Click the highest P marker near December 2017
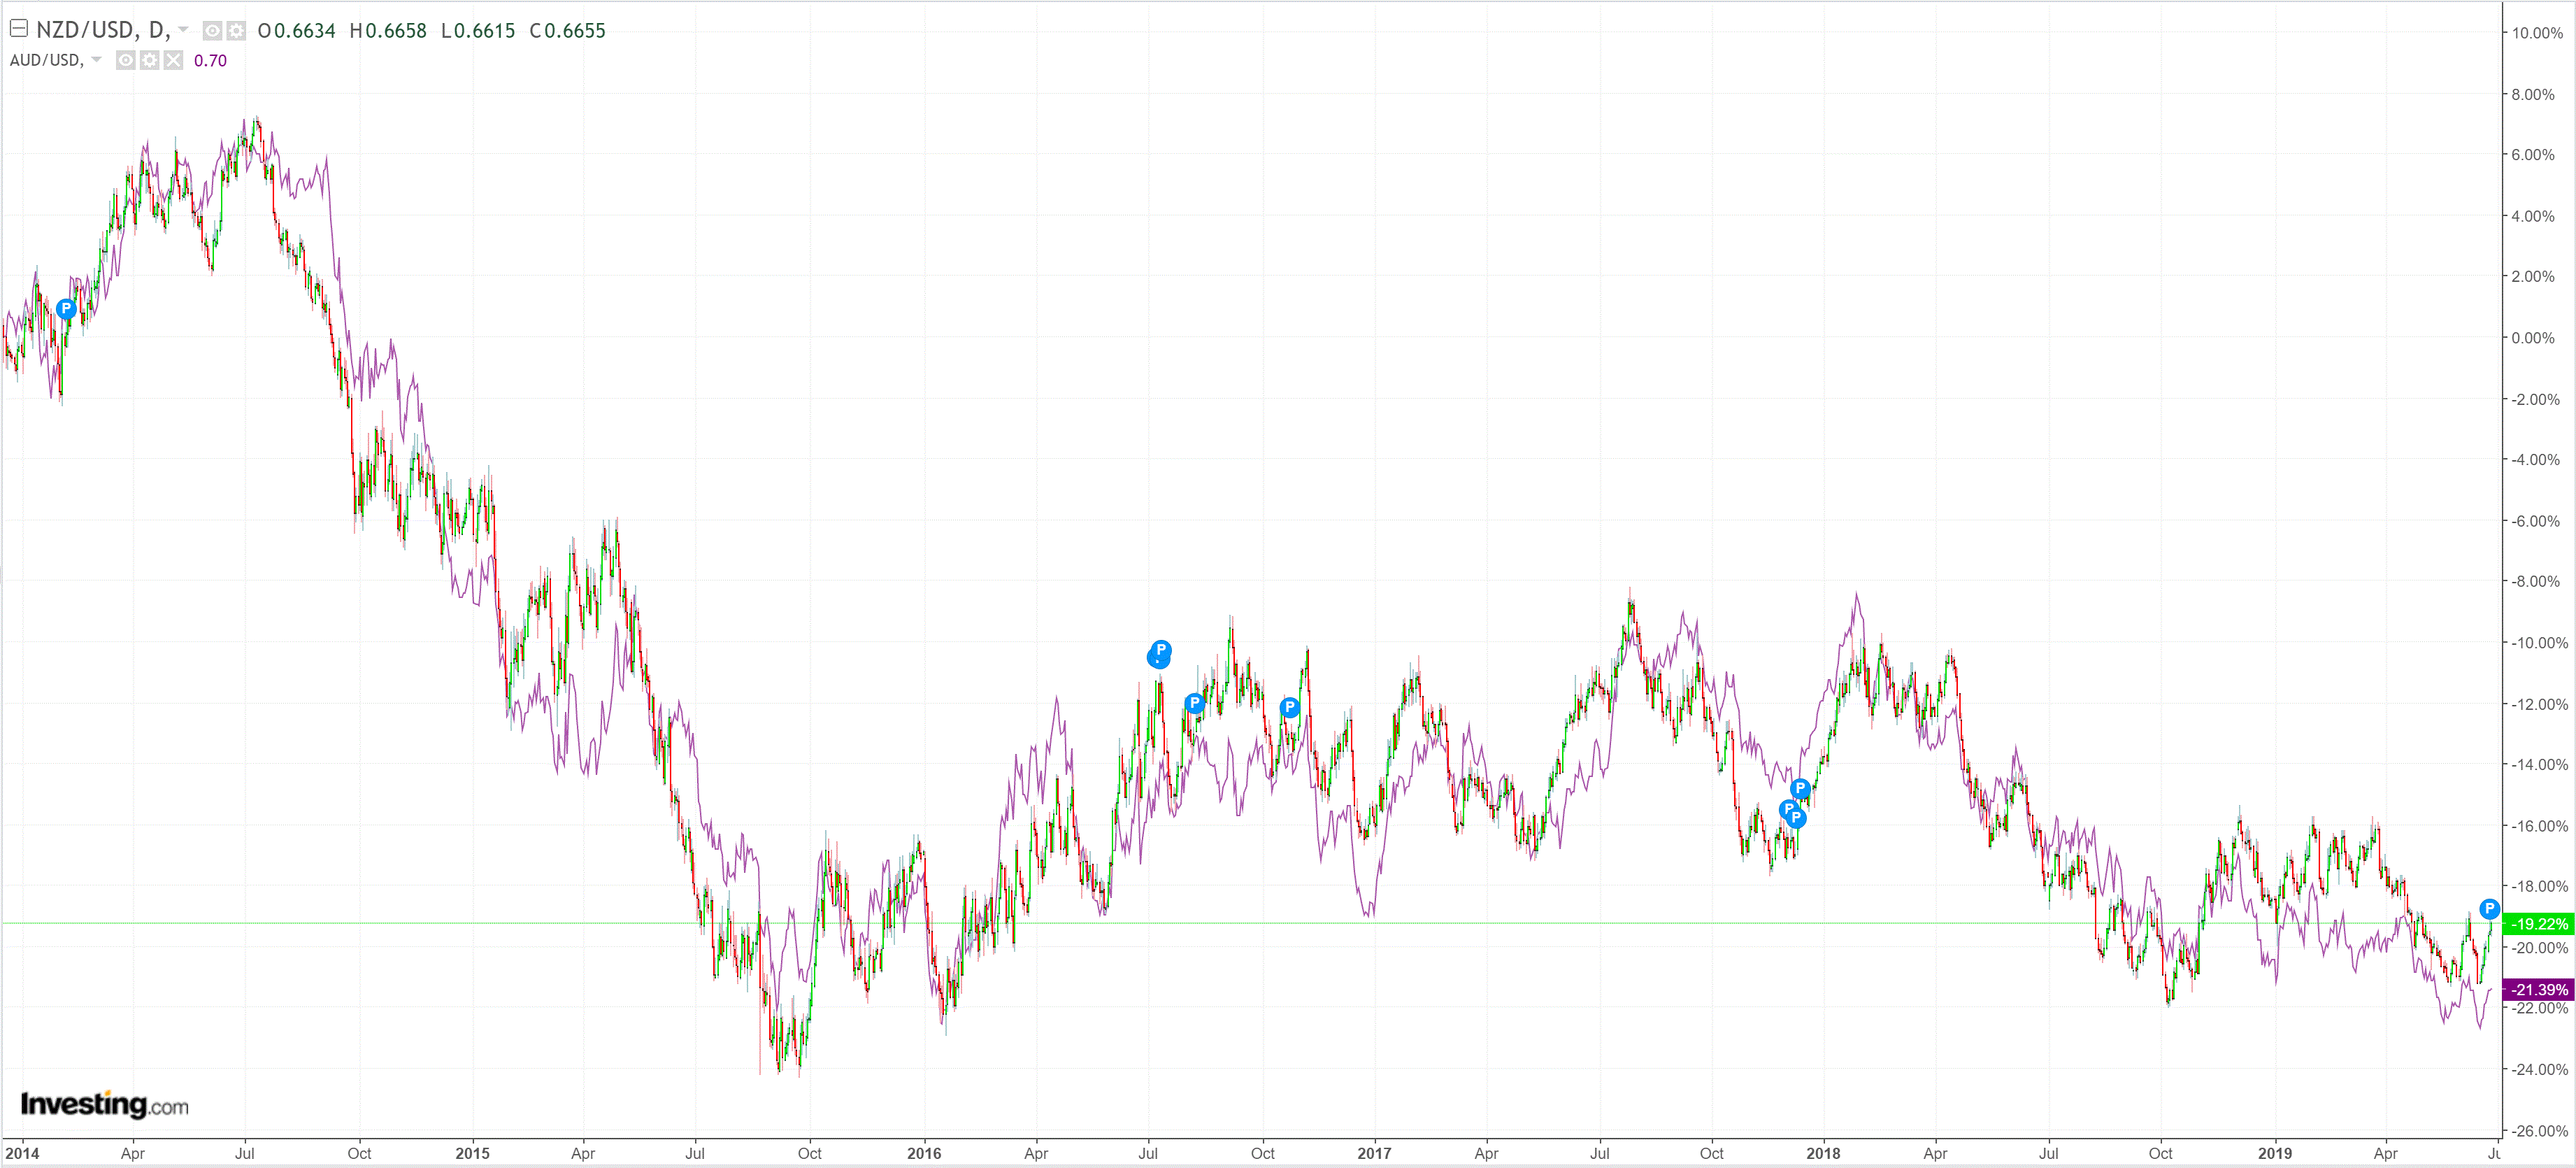The height and width of the screenshot is (1168, 2576). pyautogui.click(x=1800, y=788)
